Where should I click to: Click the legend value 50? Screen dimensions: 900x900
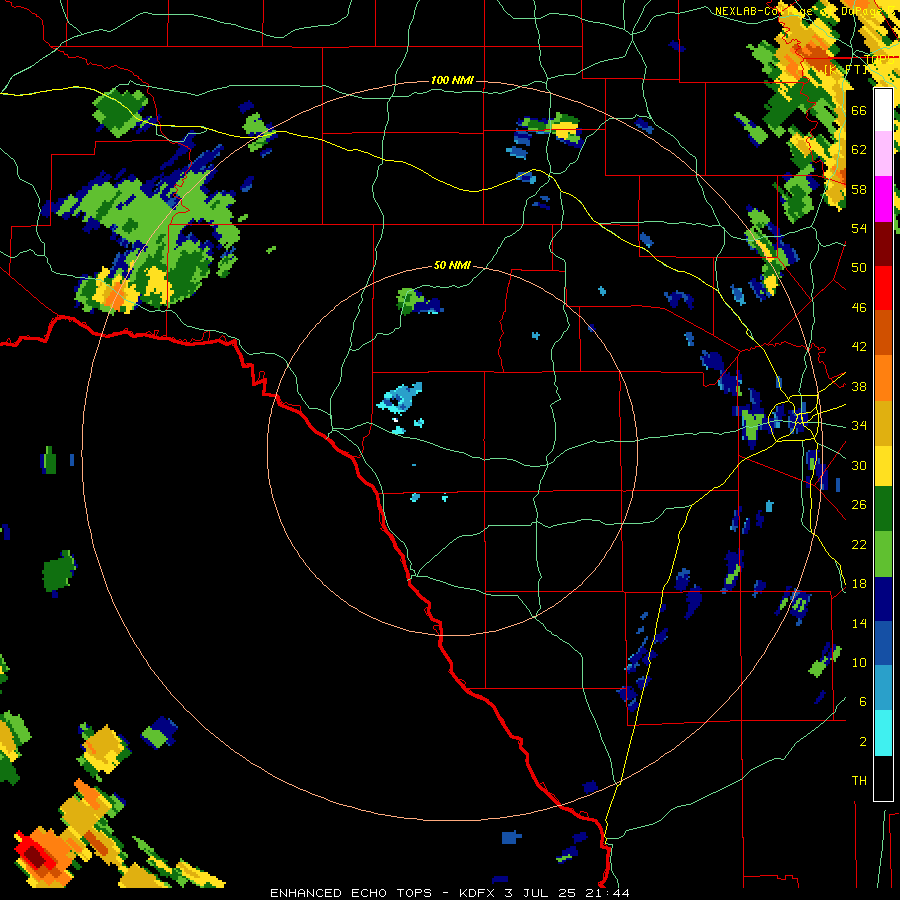coord(859,268)
